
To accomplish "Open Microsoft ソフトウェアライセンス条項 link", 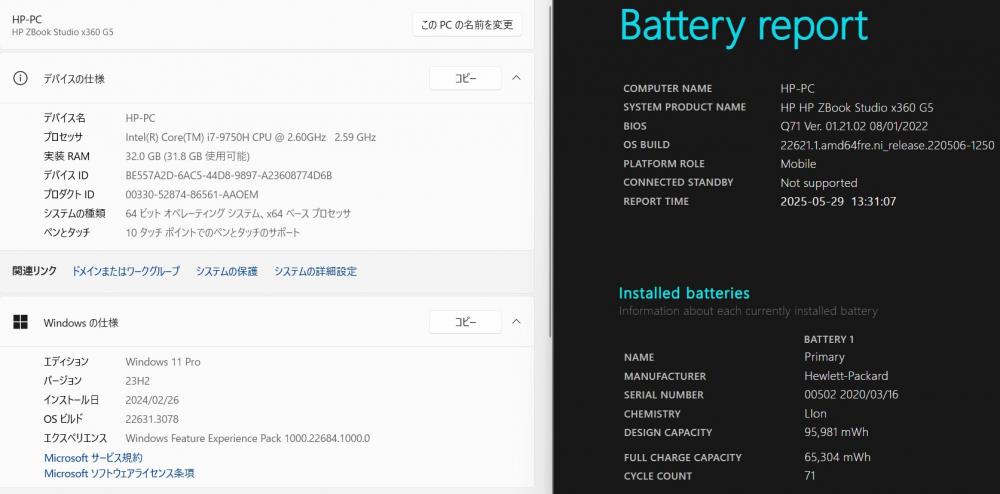I will click(x=119, y=473).
